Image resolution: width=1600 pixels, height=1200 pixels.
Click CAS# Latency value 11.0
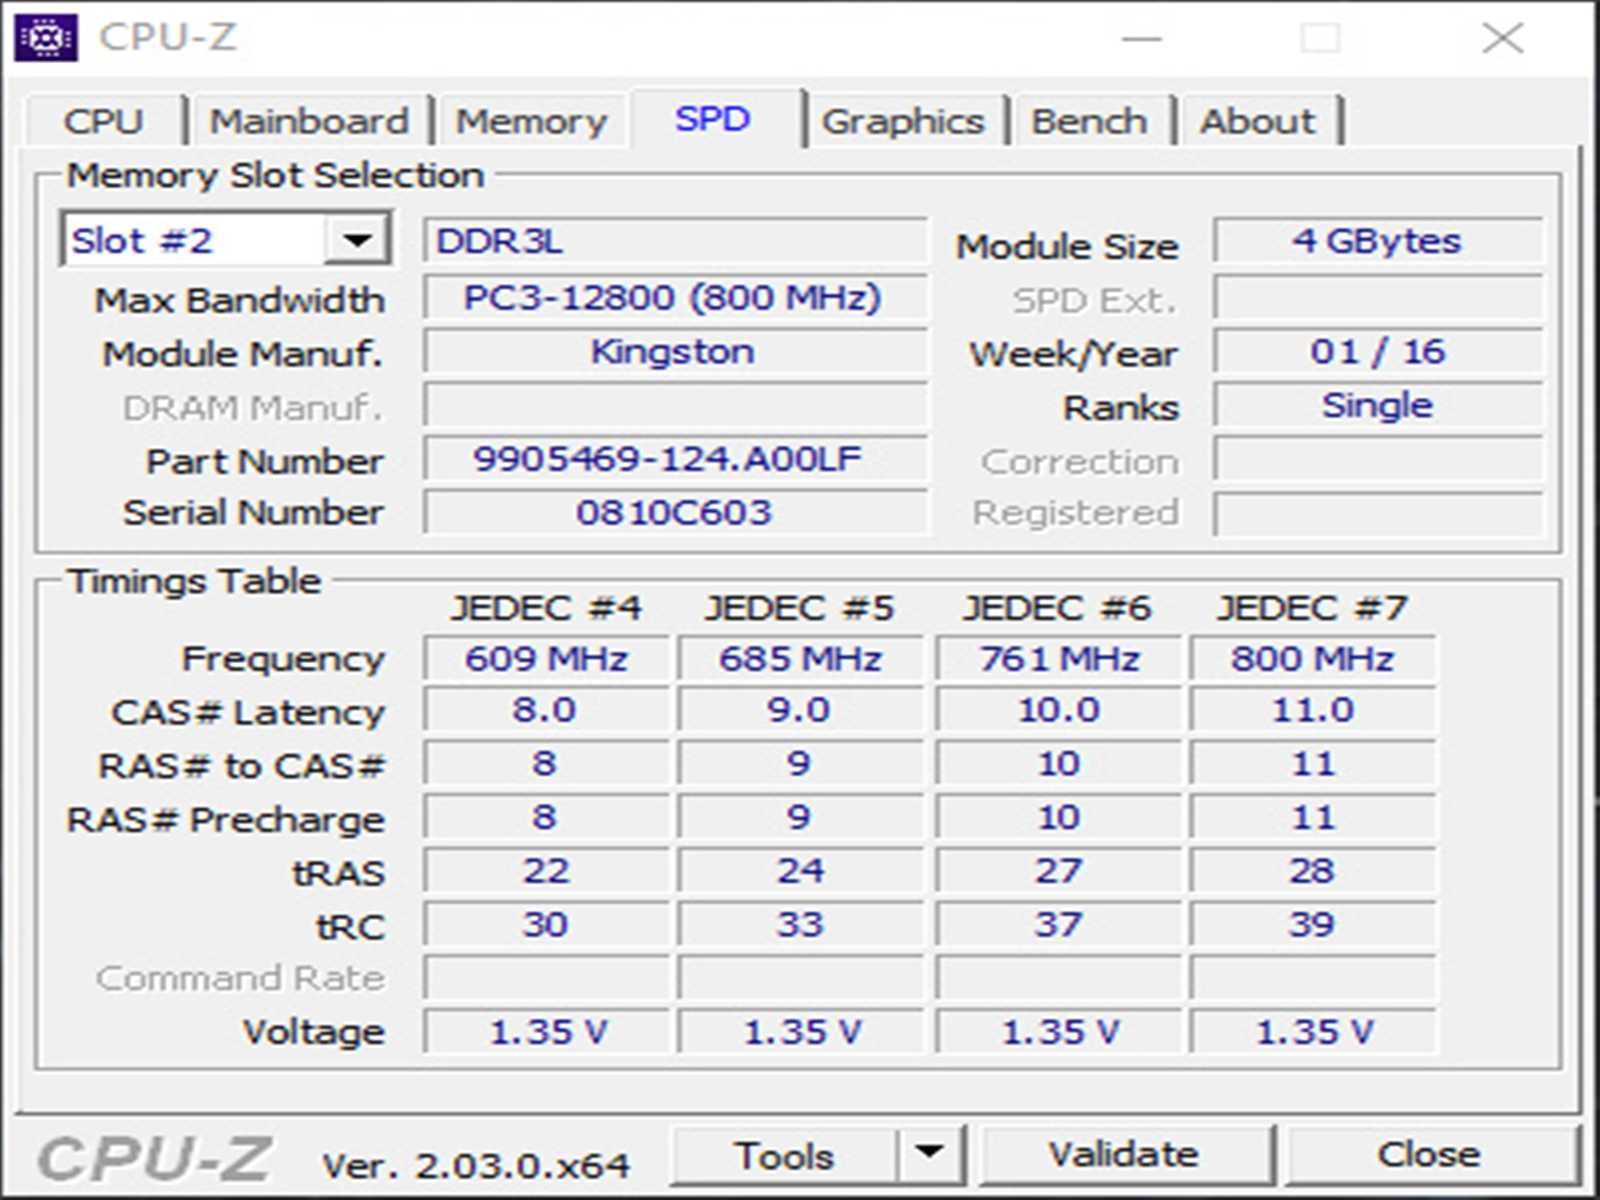point(1313,710)
